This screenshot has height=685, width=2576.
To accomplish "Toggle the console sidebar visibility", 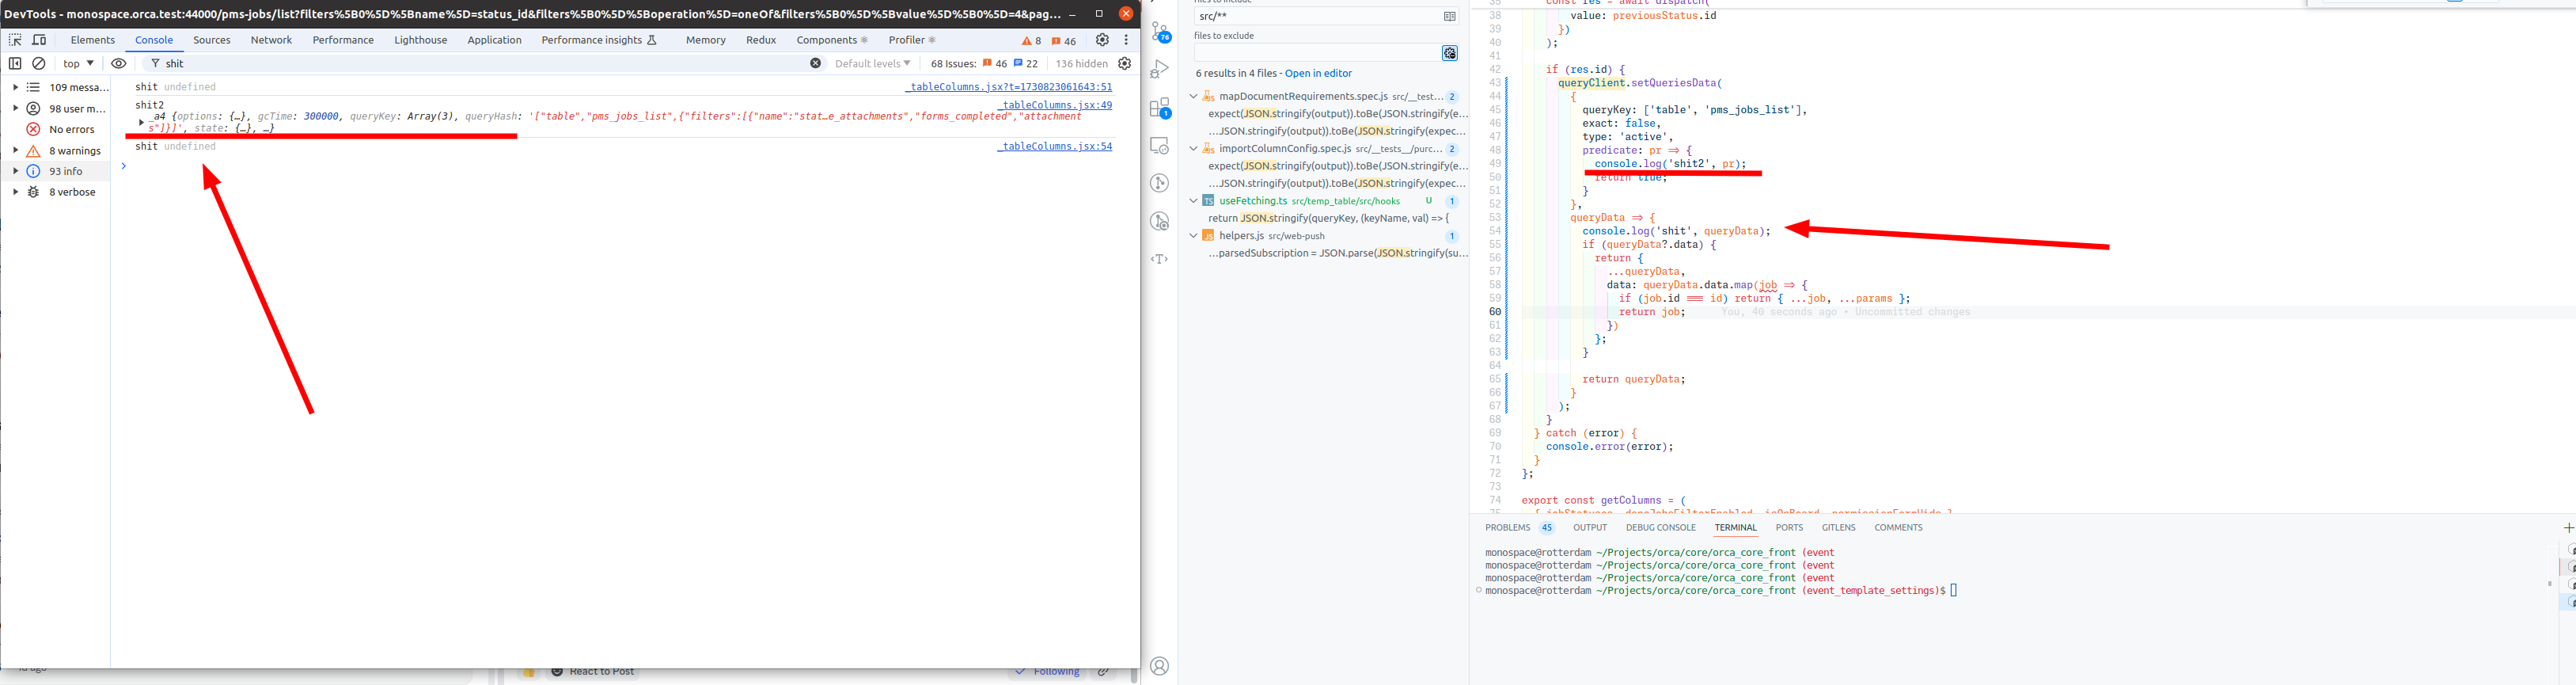I will pos(15,63).
